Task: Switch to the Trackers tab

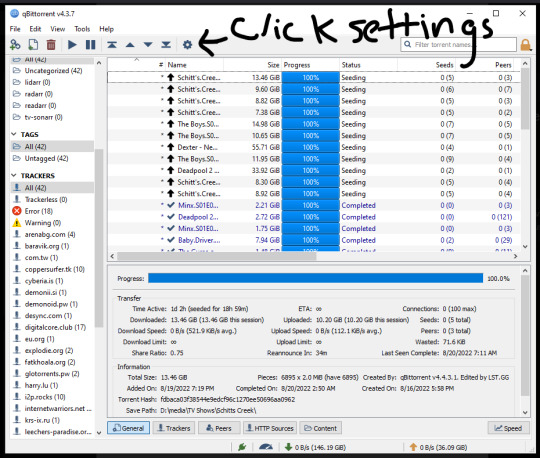Action: (x=174, y=428)
